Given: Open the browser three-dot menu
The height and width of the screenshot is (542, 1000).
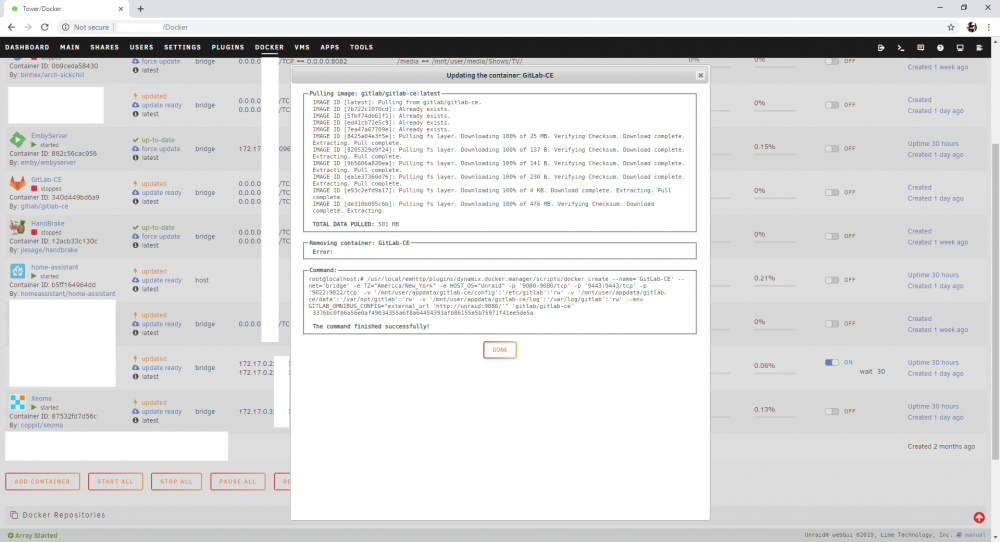Looking at the screenshot, I should (989, 27).
